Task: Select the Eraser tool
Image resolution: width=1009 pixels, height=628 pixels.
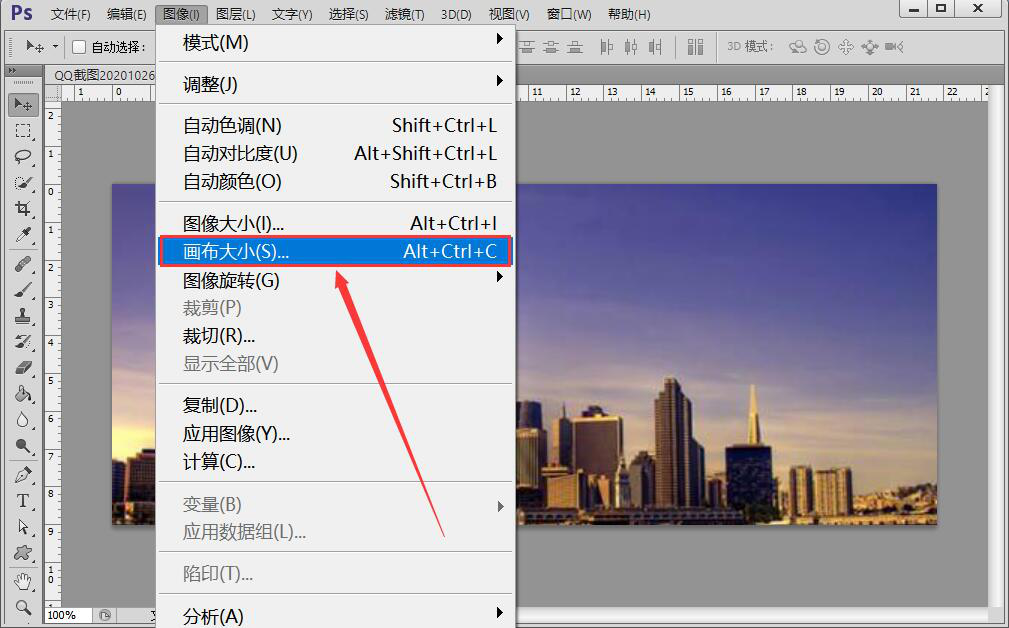Action: (x=23, y=367)
